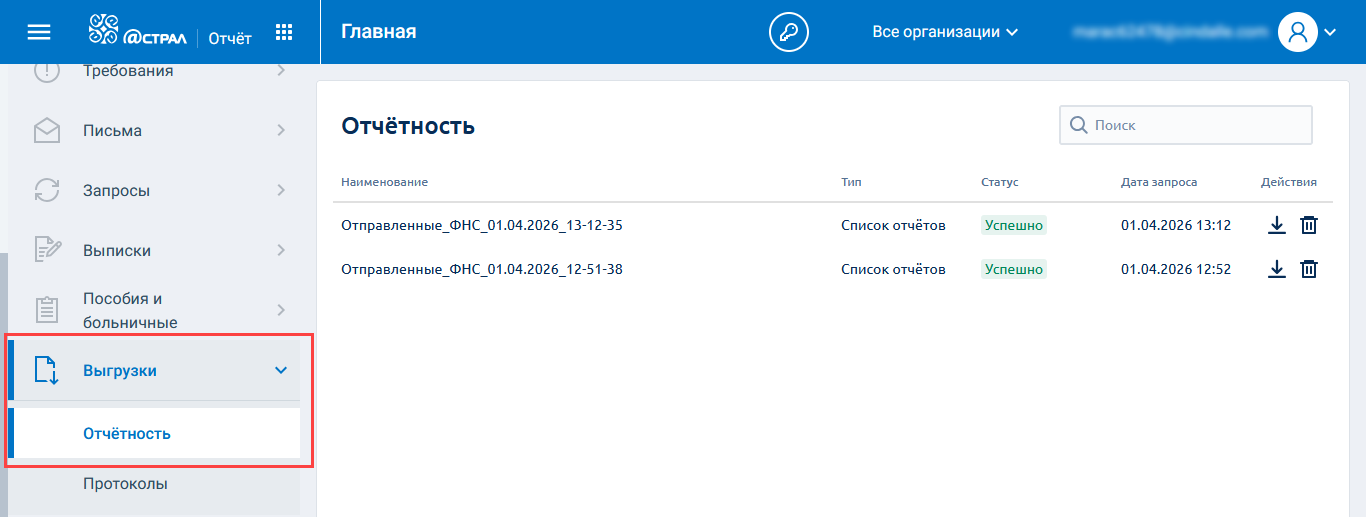1366x517 pixels.
Task: Click the key icon in the header
Action: (x=788, y=32)
